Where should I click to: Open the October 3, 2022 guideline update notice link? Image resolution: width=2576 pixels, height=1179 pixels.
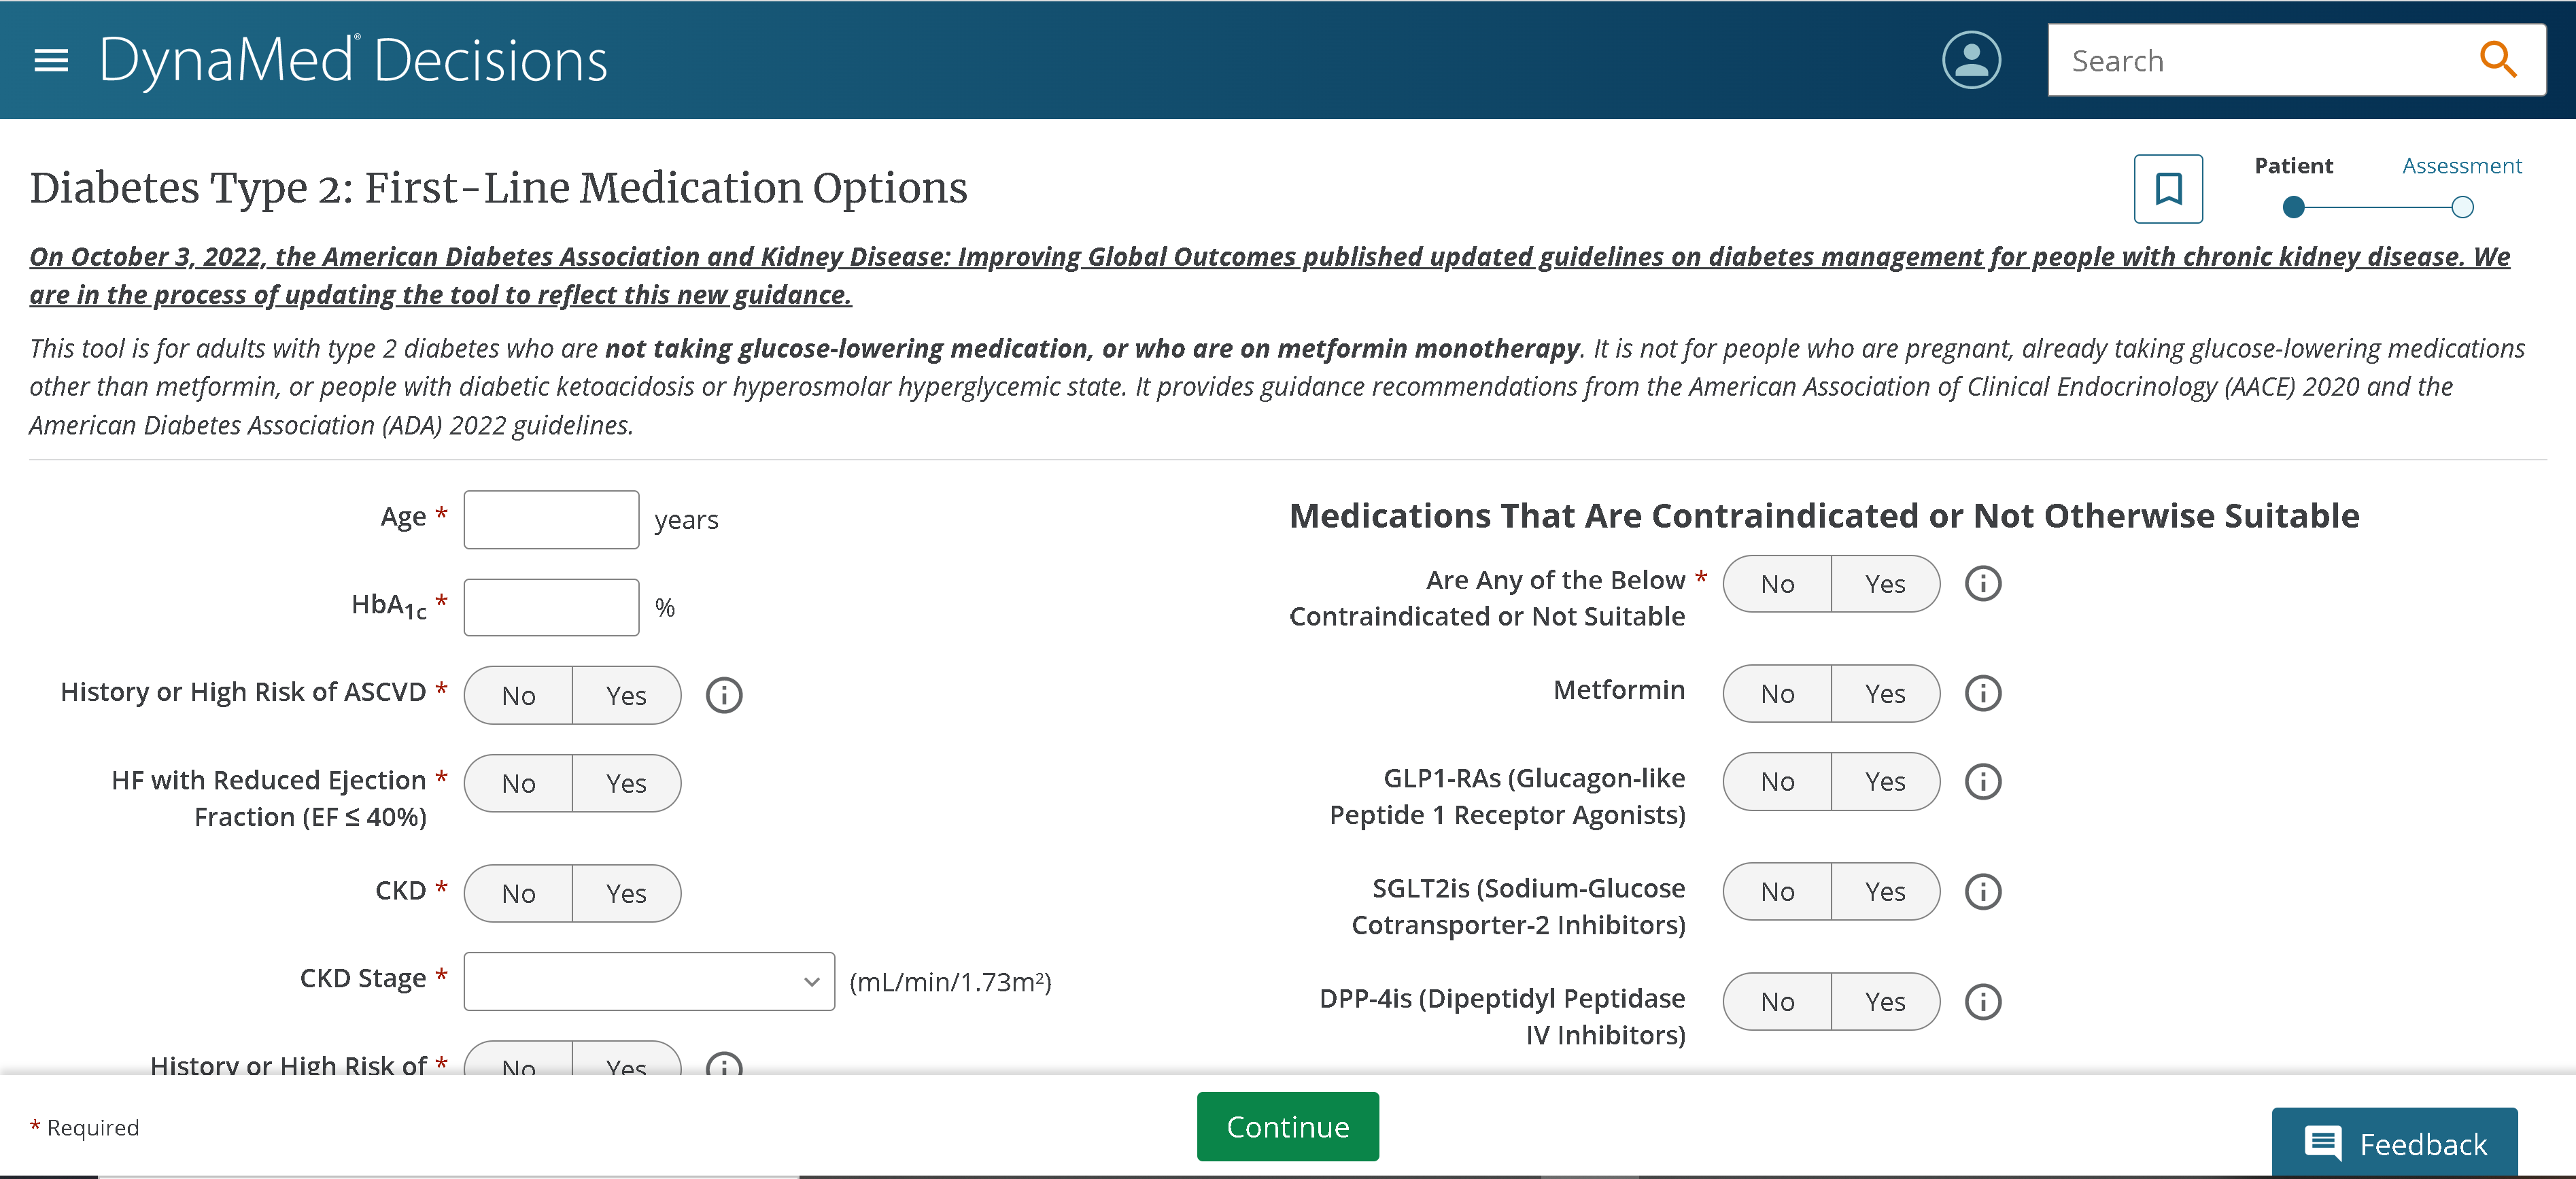click(x=1269, y=275)
